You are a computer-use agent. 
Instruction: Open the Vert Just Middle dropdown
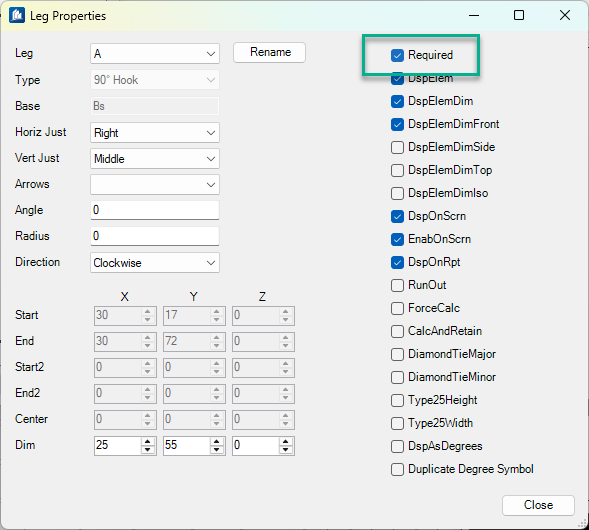click(x=155, y=159)
